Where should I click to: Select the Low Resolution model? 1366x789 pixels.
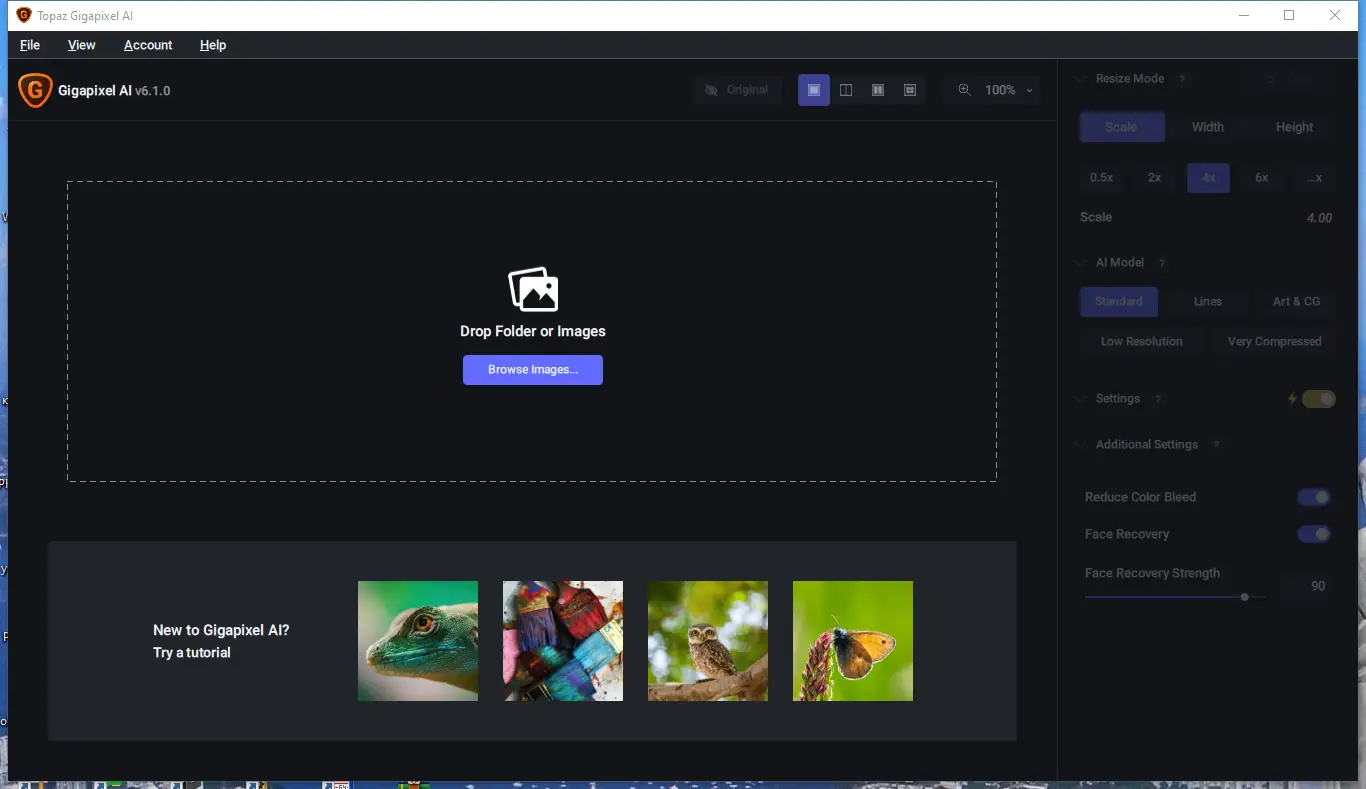click(1141, 342)
